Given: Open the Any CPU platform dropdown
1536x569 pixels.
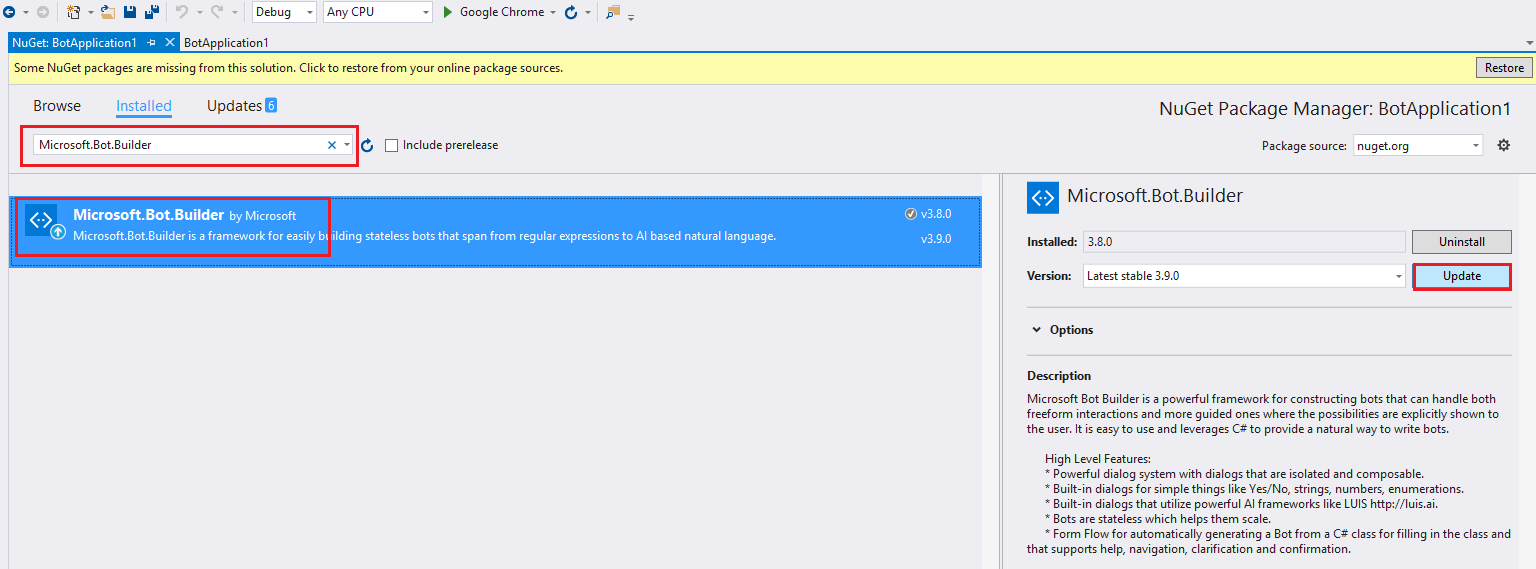Looking at the screenshot, I should 378,12.
